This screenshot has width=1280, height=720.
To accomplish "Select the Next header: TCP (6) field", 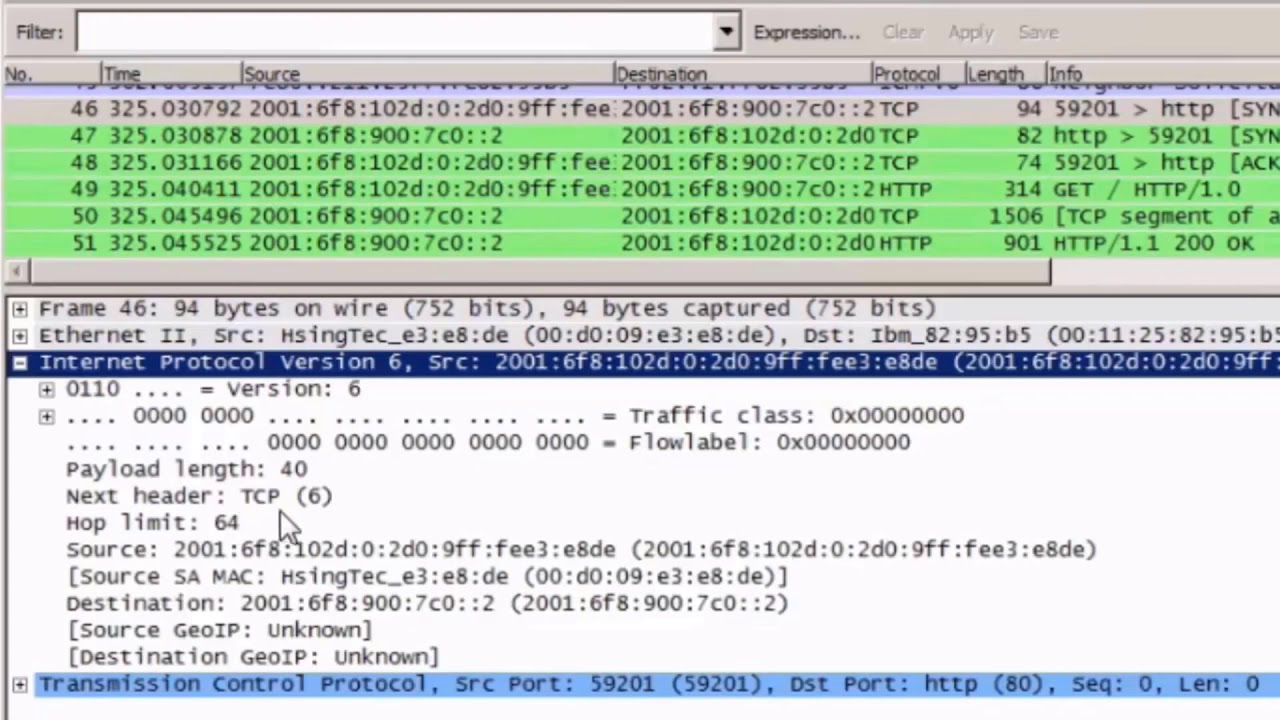I will pos(199,496).
